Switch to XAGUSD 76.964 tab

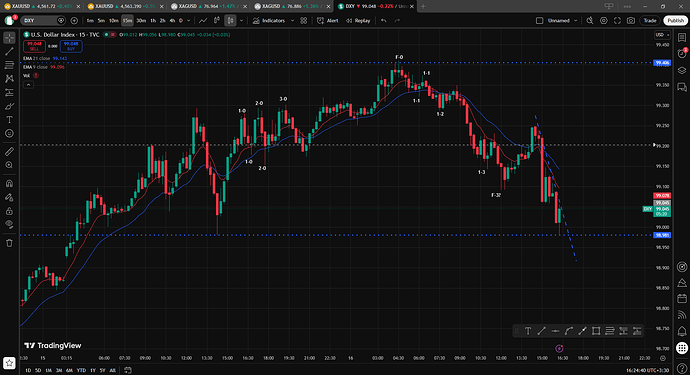point(208,6)
